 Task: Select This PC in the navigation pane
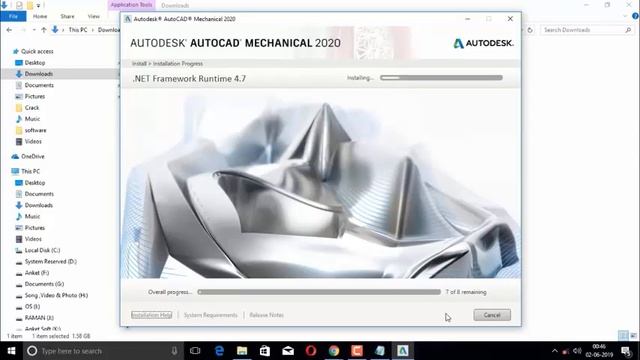tap(30, 171)
